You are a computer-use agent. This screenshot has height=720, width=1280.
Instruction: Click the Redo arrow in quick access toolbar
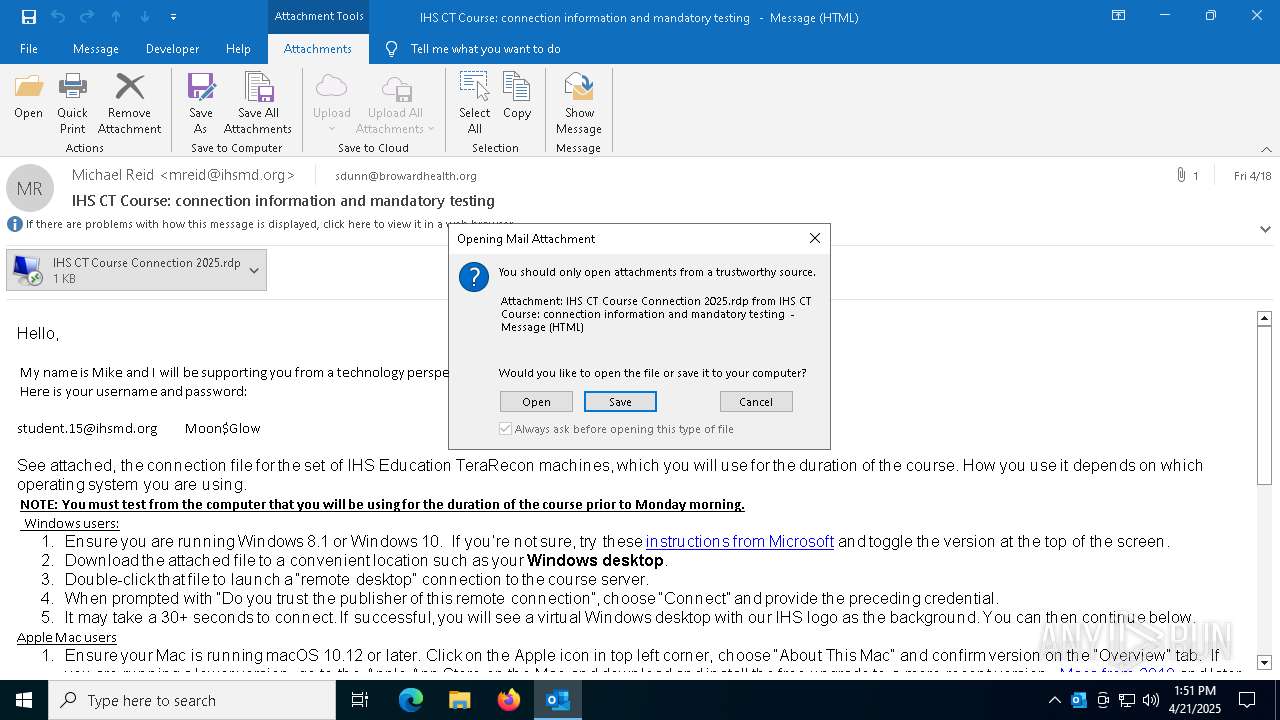click(86, 17)
